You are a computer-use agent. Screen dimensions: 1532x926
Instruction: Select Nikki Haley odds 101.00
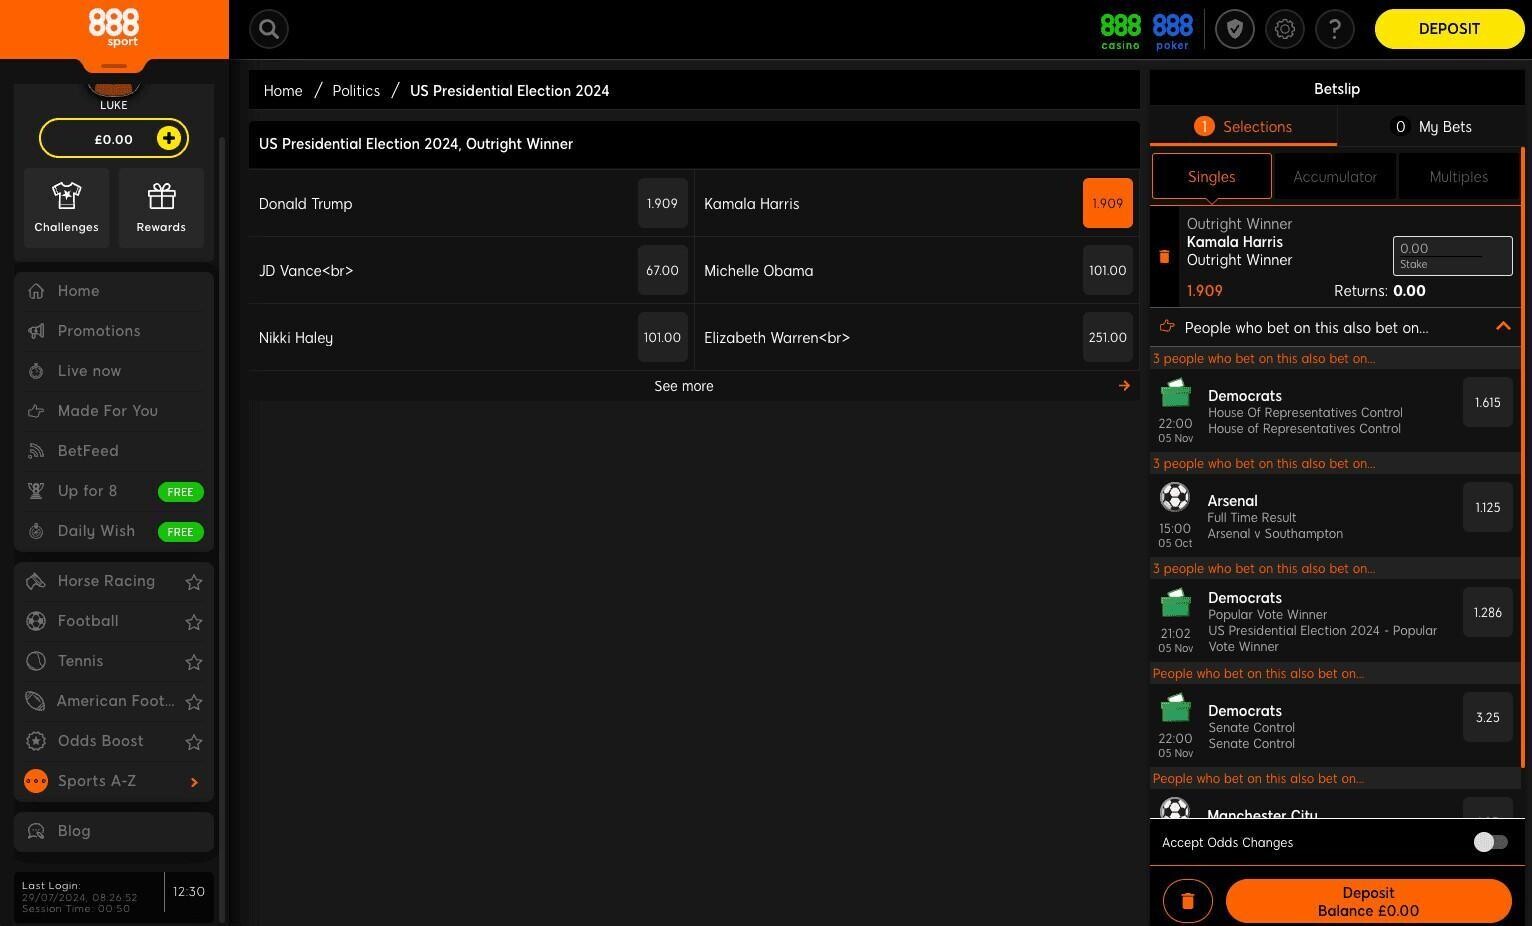(662, 337)
